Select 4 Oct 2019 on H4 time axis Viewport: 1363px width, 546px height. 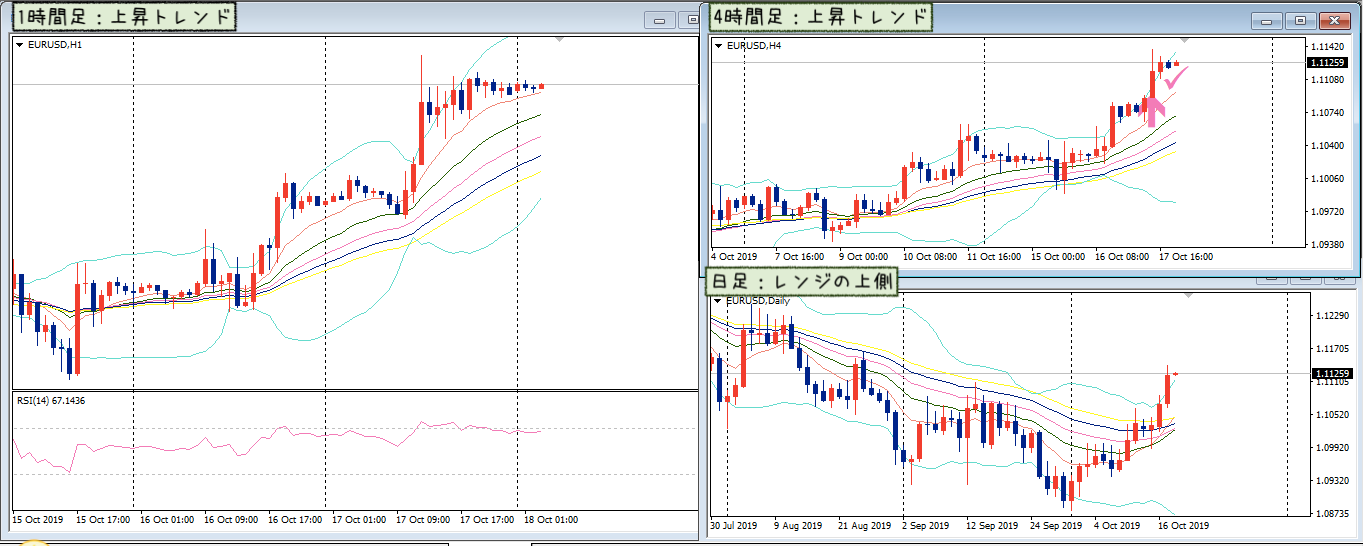click(734, 257)
